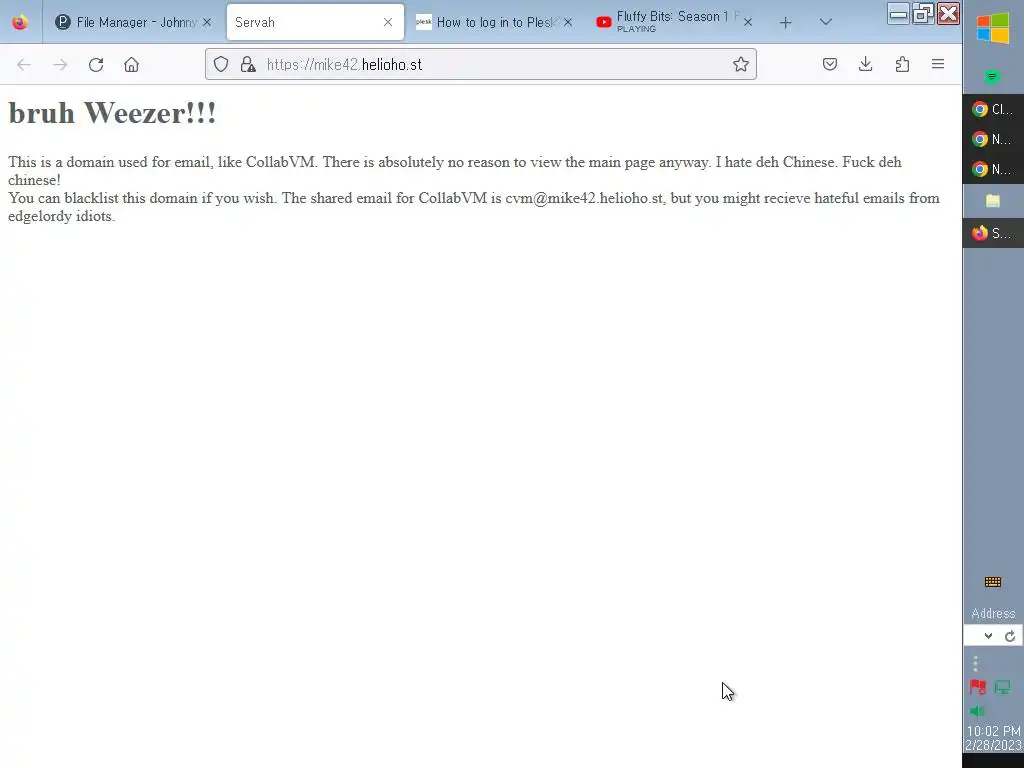
Task: Close the File Manager tab
Action: 207,22
